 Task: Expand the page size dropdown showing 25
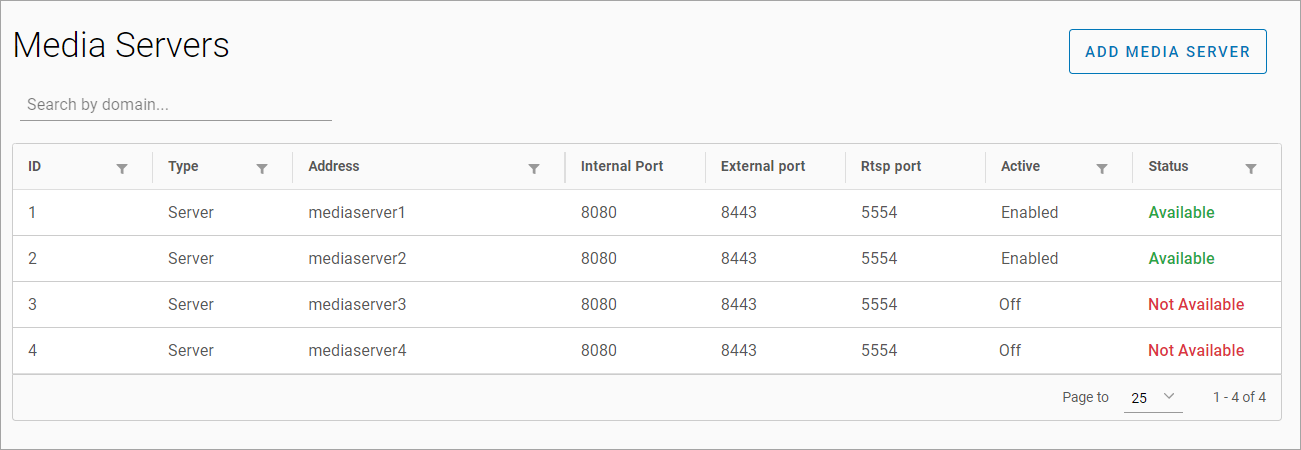point(1153,398)
